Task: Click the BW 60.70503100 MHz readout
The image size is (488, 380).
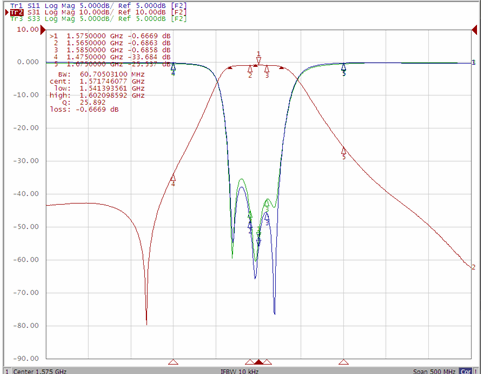Action: 101,74
